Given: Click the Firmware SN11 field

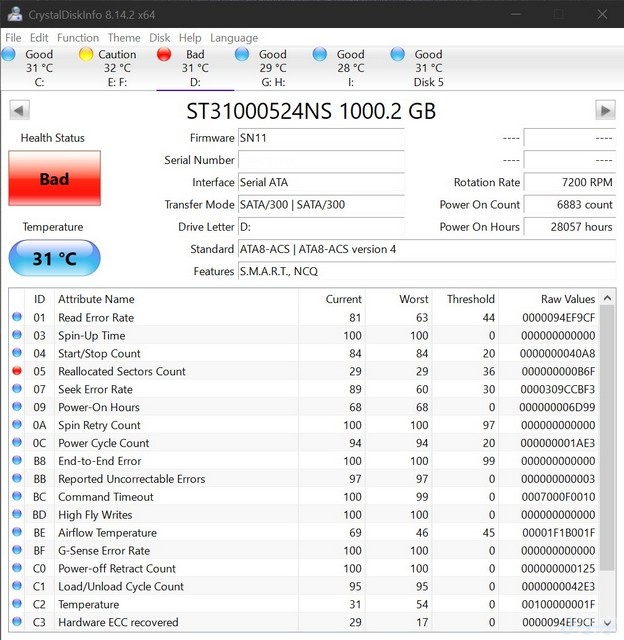Looking at the screenshot, I should 320,138.
